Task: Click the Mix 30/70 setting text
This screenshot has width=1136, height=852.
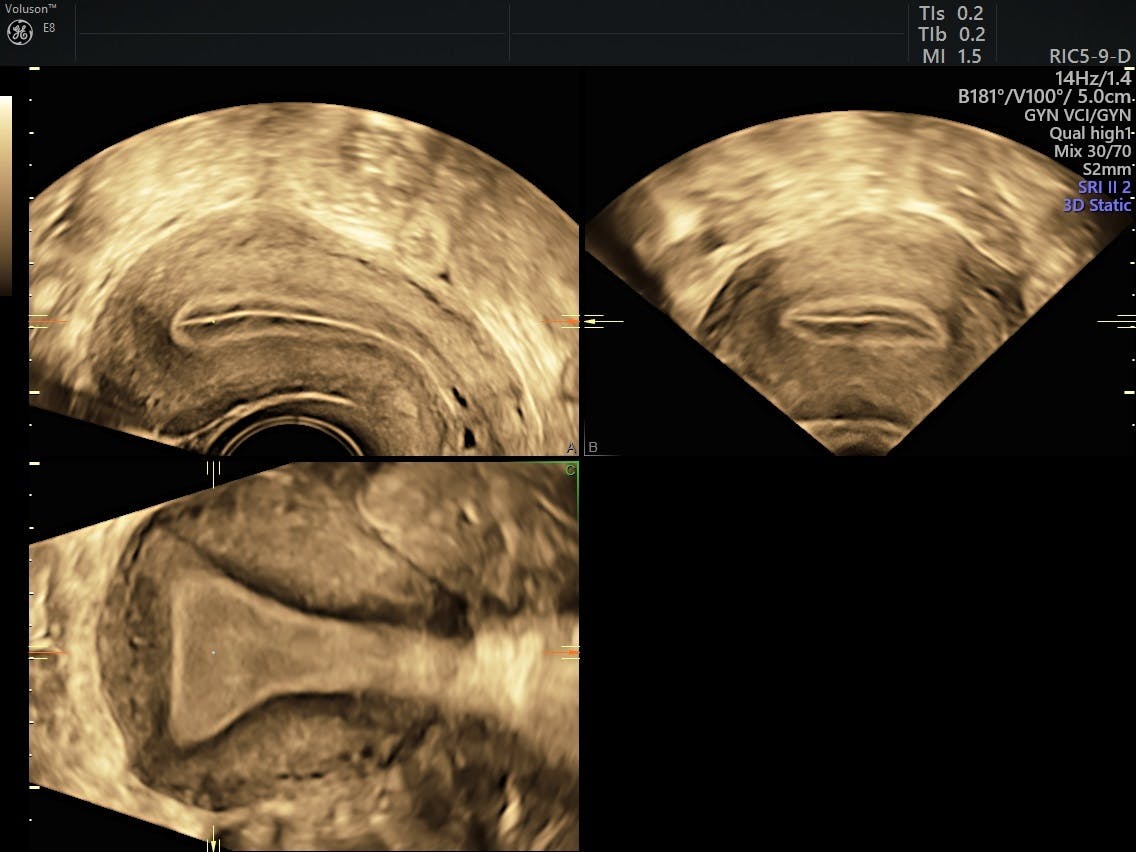Action: 1092,151
